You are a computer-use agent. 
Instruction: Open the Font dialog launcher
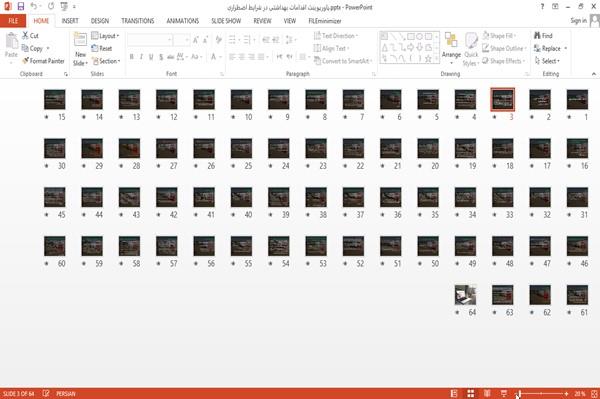(x=222, y=74)
